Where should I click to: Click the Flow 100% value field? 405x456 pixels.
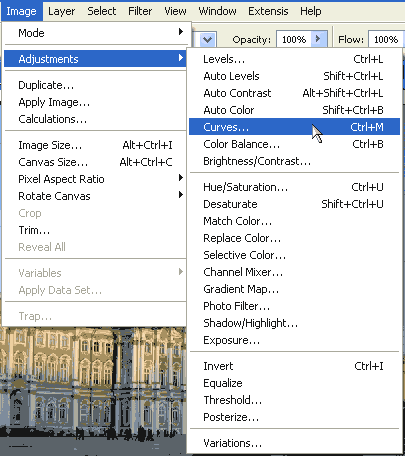(x=386, y=40)
